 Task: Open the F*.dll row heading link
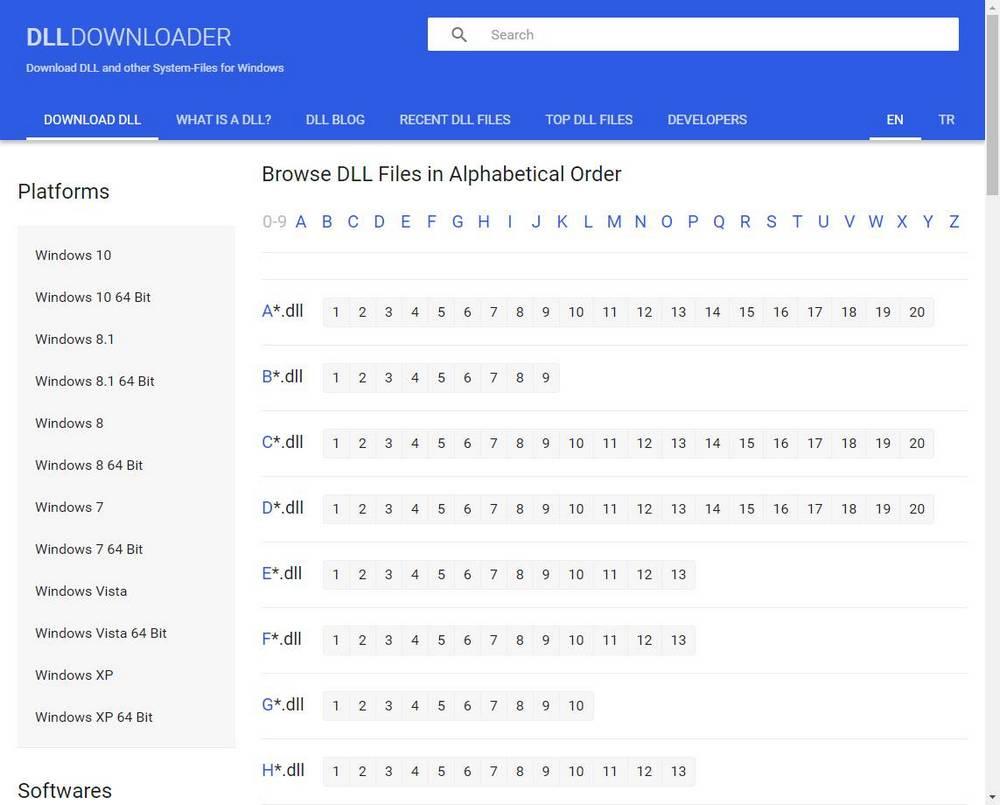coord(281,640)
